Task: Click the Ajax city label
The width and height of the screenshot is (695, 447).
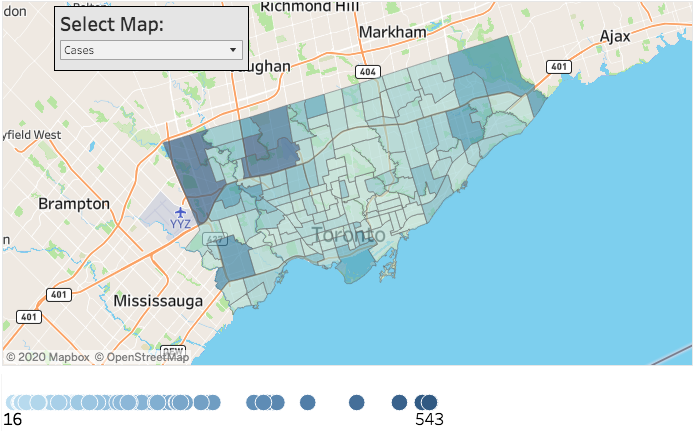Action: pos(615,36)
